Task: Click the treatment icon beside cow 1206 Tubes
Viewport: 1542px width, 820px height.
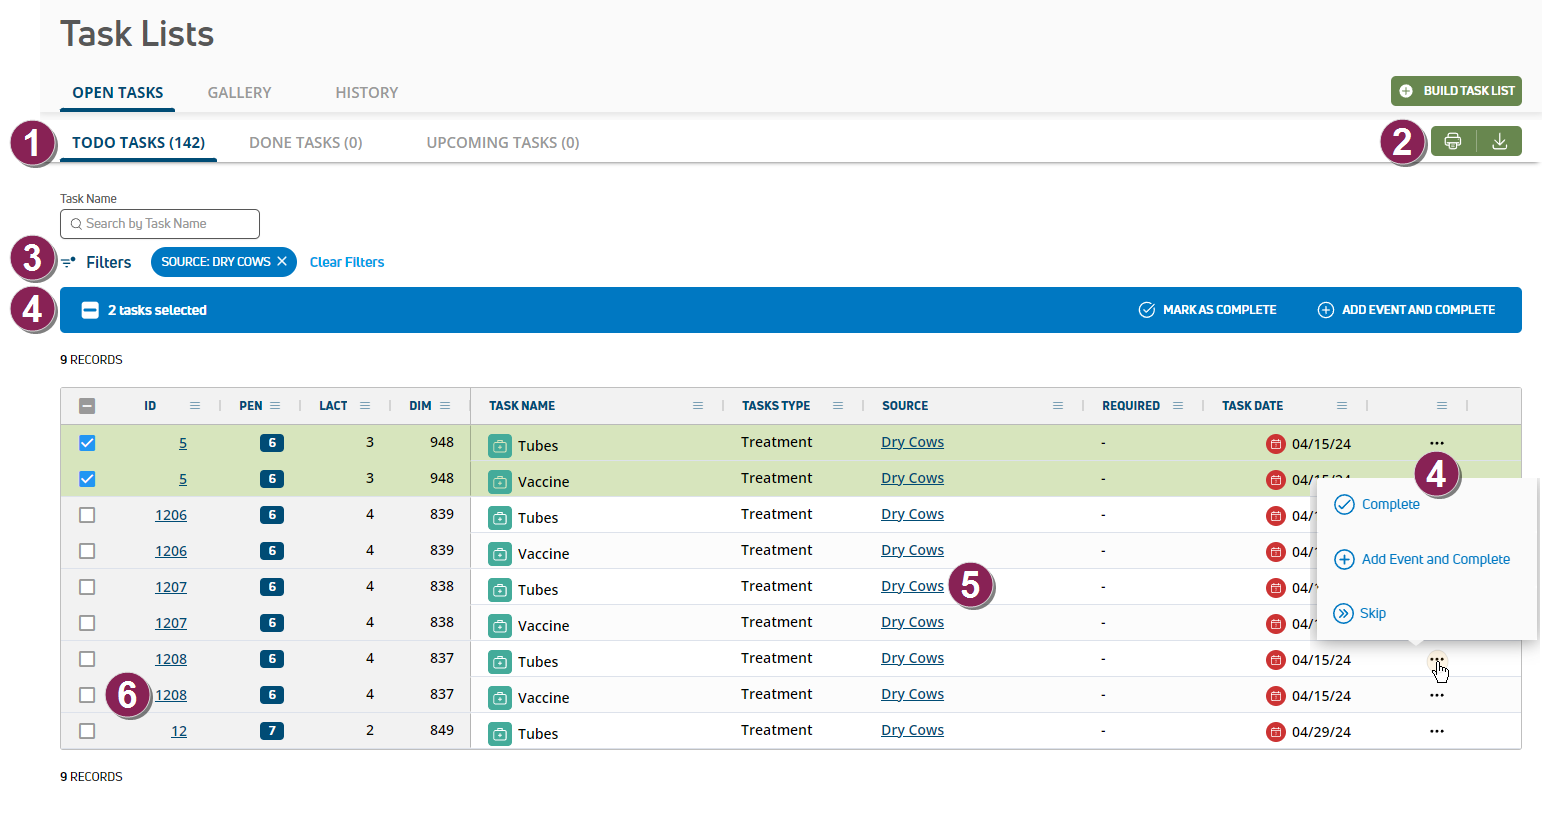Action: click(x=499, y=518)
